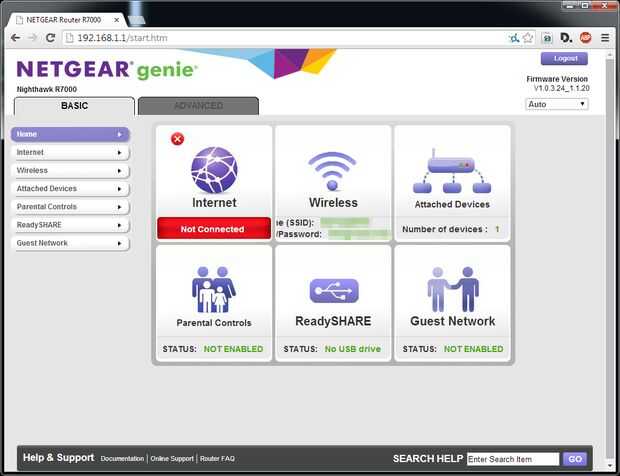Viewport: 620px width, 476px height.
Task: Click the Wireless tile title text
Action: click(333, 203)
